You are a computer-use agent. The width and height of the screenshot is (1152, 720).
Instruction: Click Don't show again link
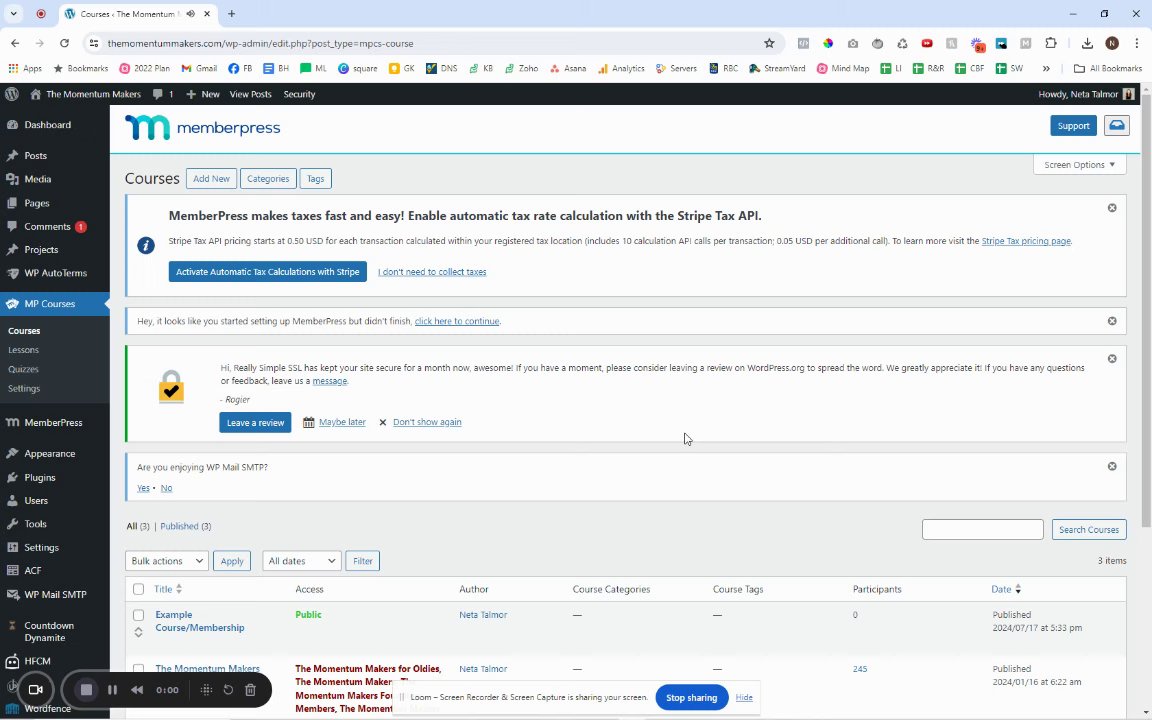pos(427,422)
